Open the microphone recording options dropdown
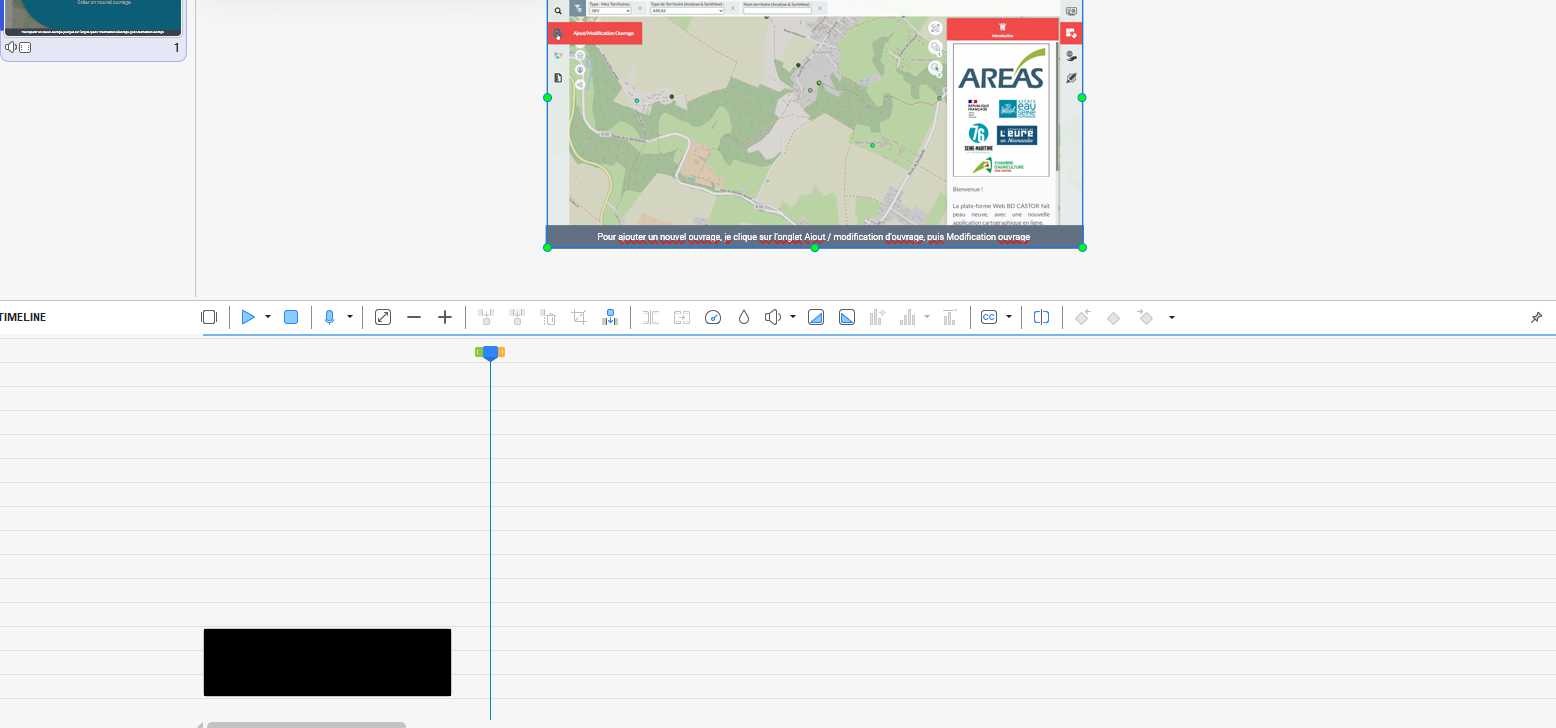This screenshot has width=1556, height=728. pos(349,317)
